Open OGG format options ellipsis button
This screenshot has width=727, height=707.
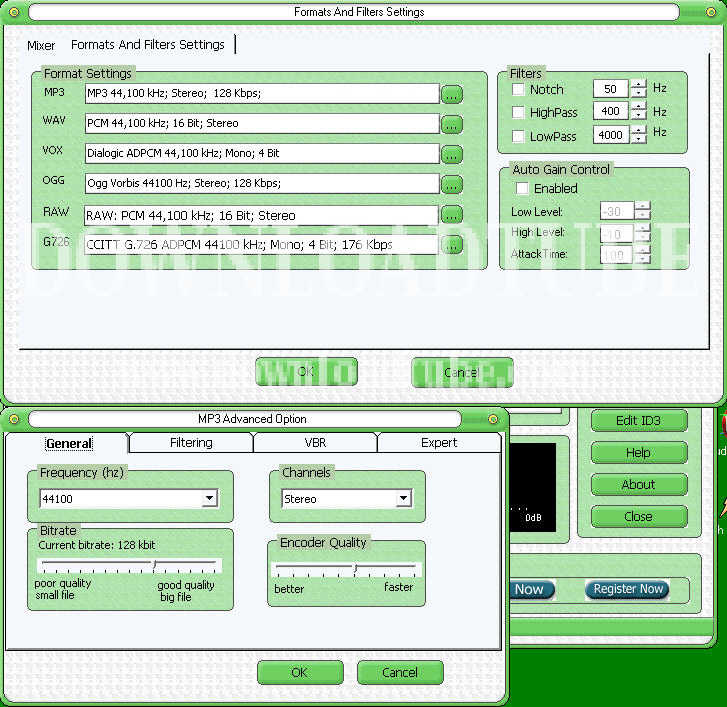[452, 185]
